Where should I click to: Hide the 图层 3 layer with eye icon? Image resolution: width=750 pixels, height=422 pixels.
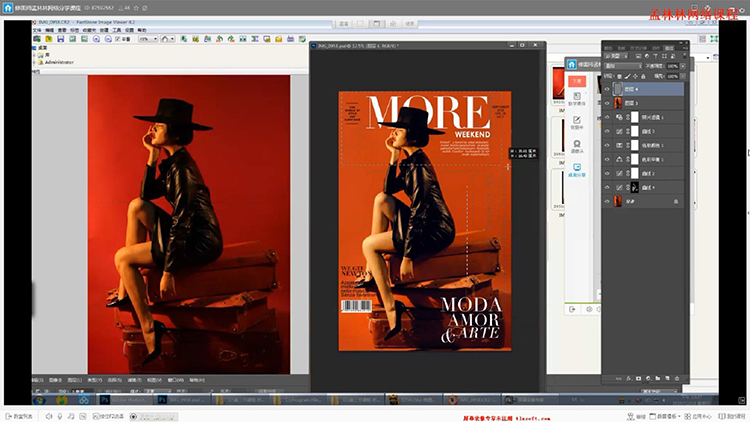(x=607, y=103)
